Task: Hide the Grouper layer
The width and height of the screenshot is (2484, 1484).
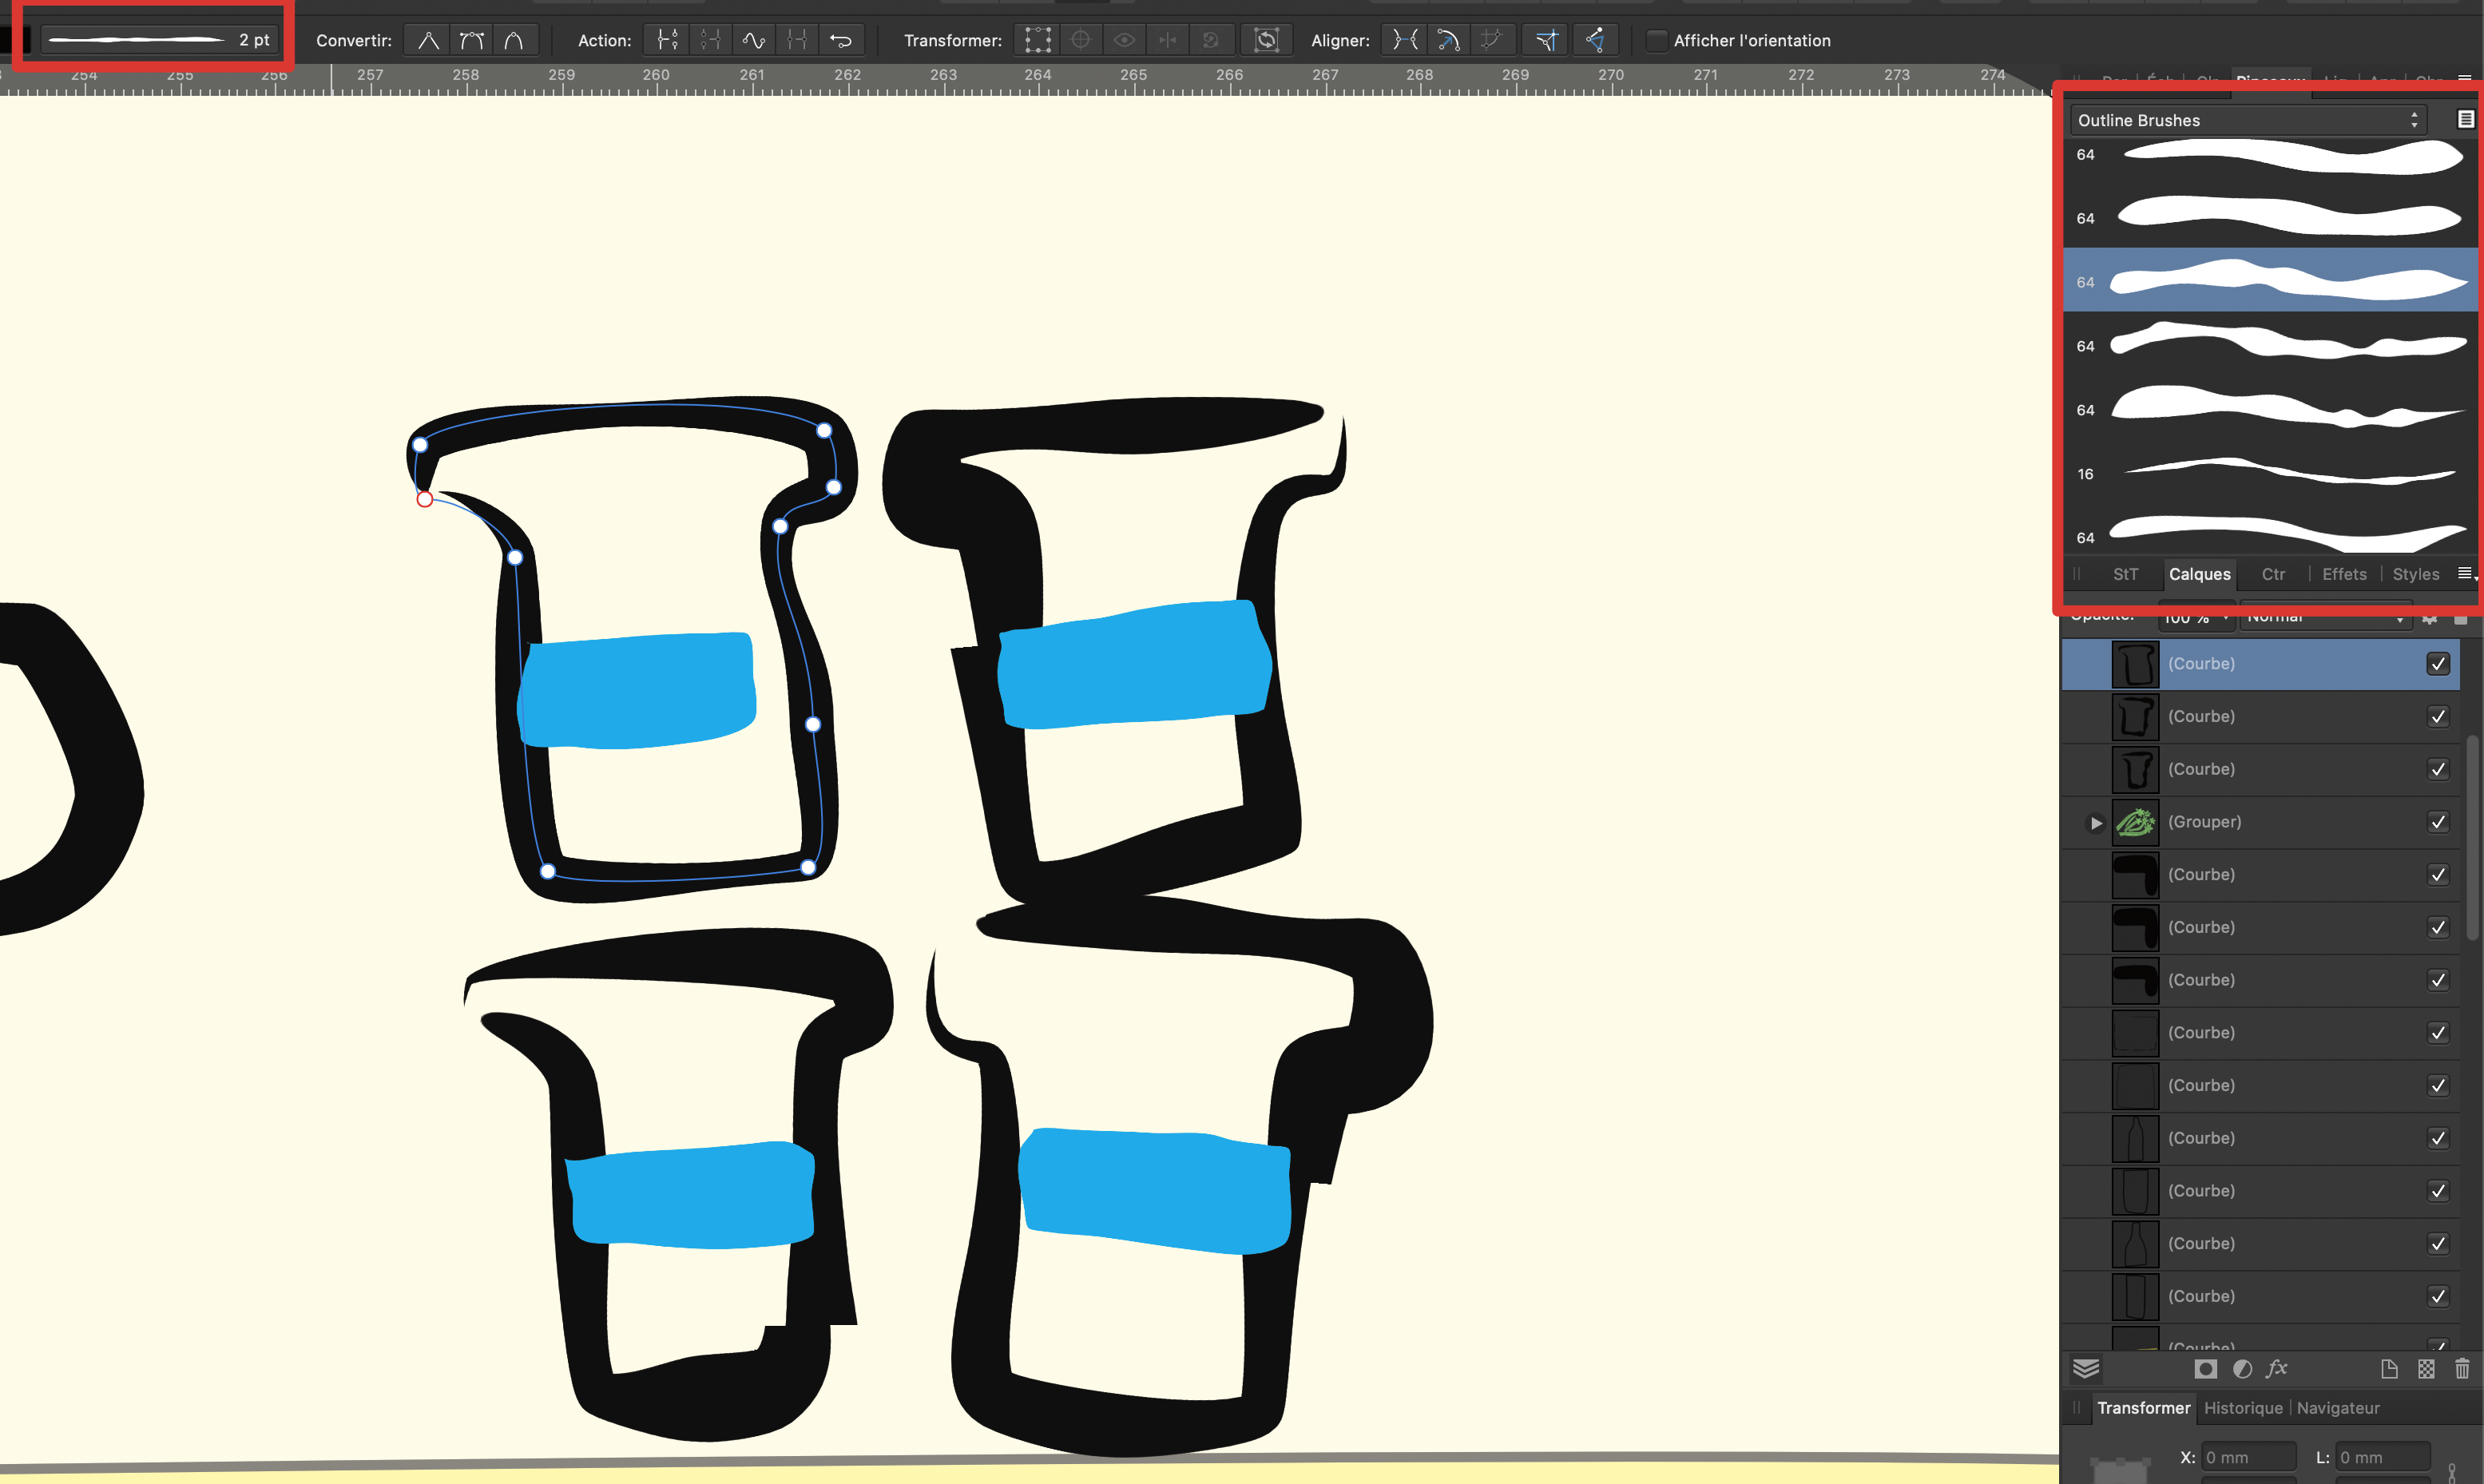Action: [2438, 822]
